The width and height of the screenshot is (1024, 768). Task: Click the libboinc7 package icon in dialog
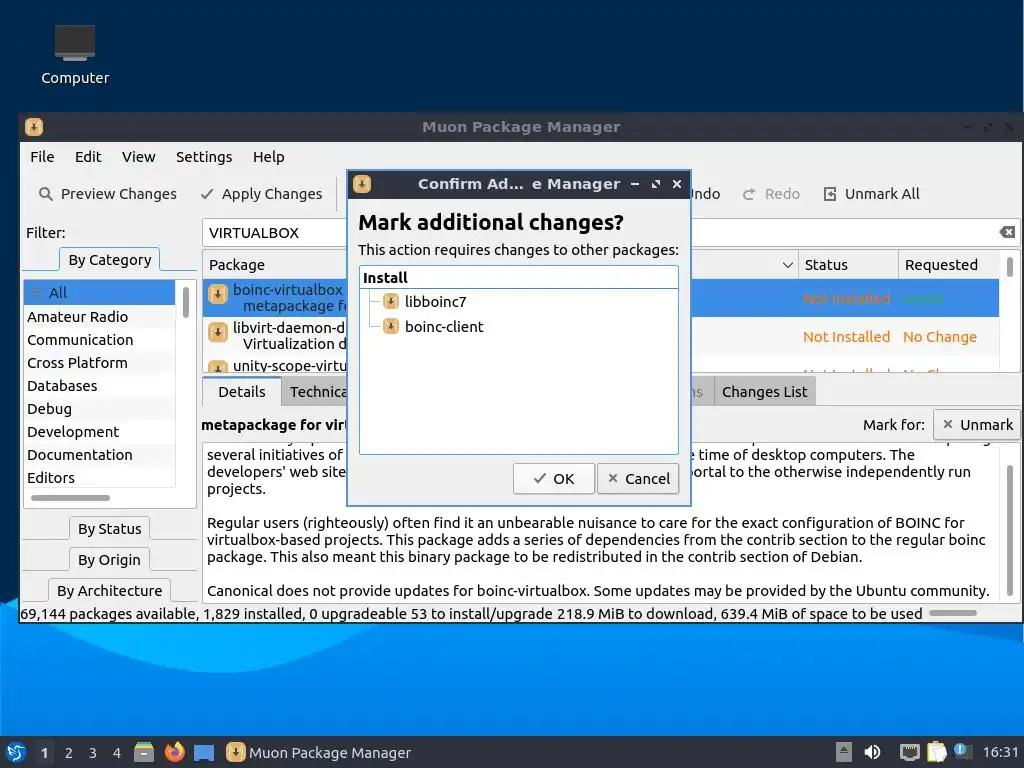click(x=391, y=301)
